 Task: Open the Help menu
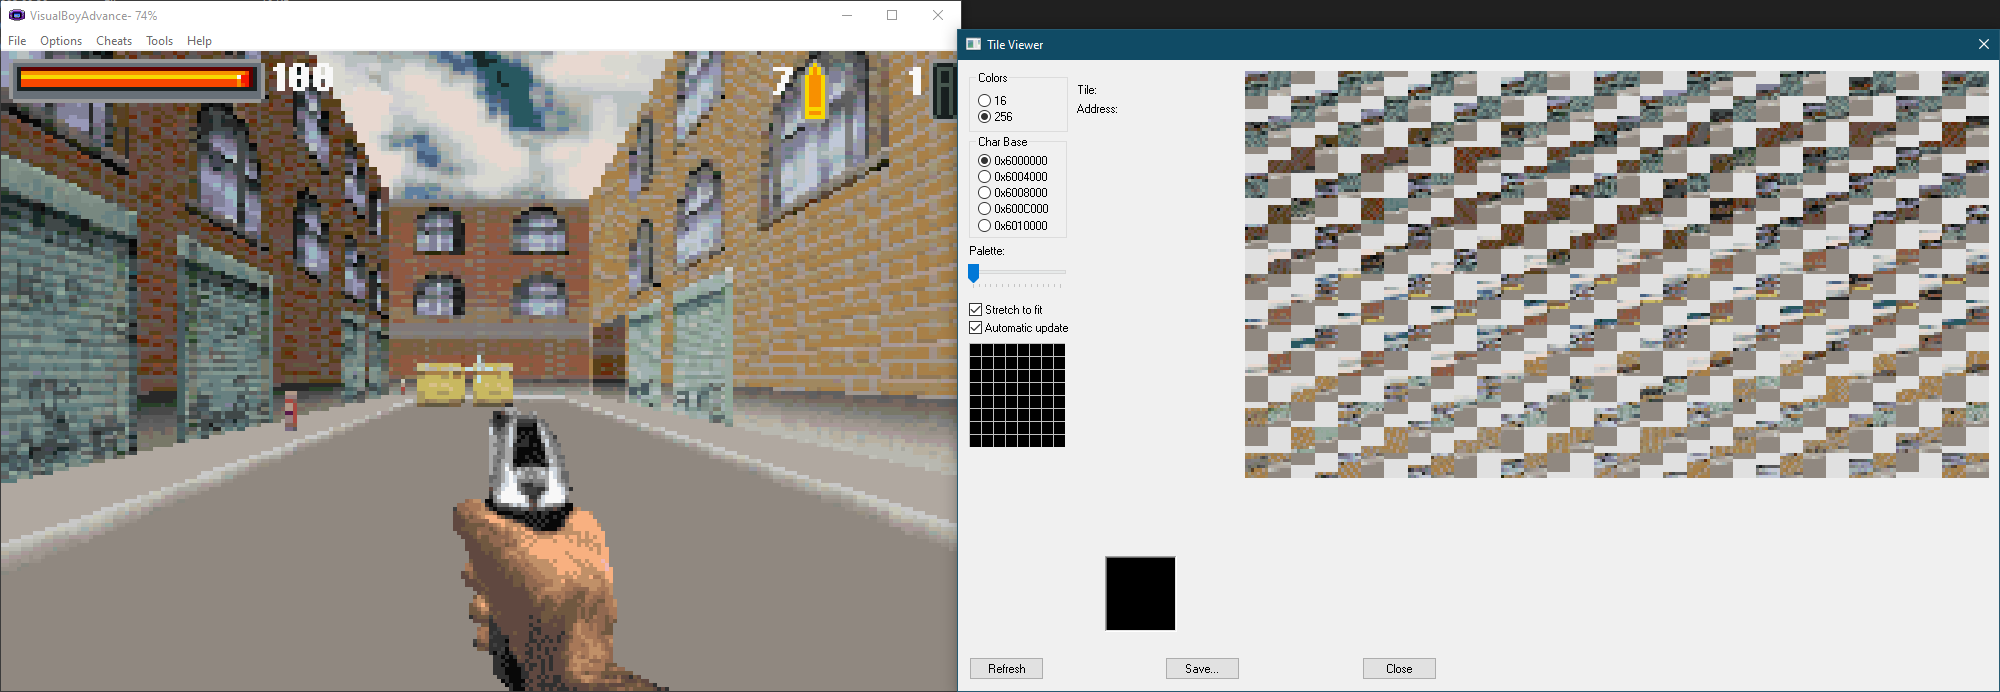tap(199, 41)
